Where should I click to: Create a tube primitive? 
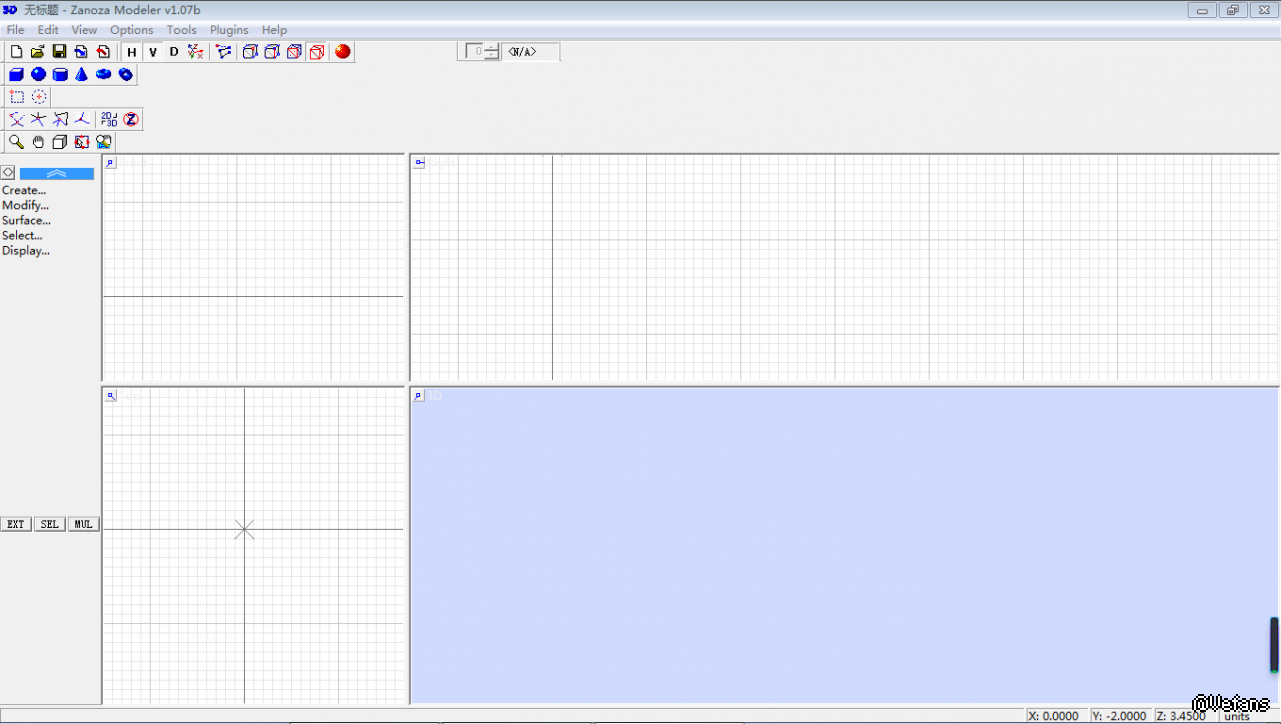click(126, 74)
